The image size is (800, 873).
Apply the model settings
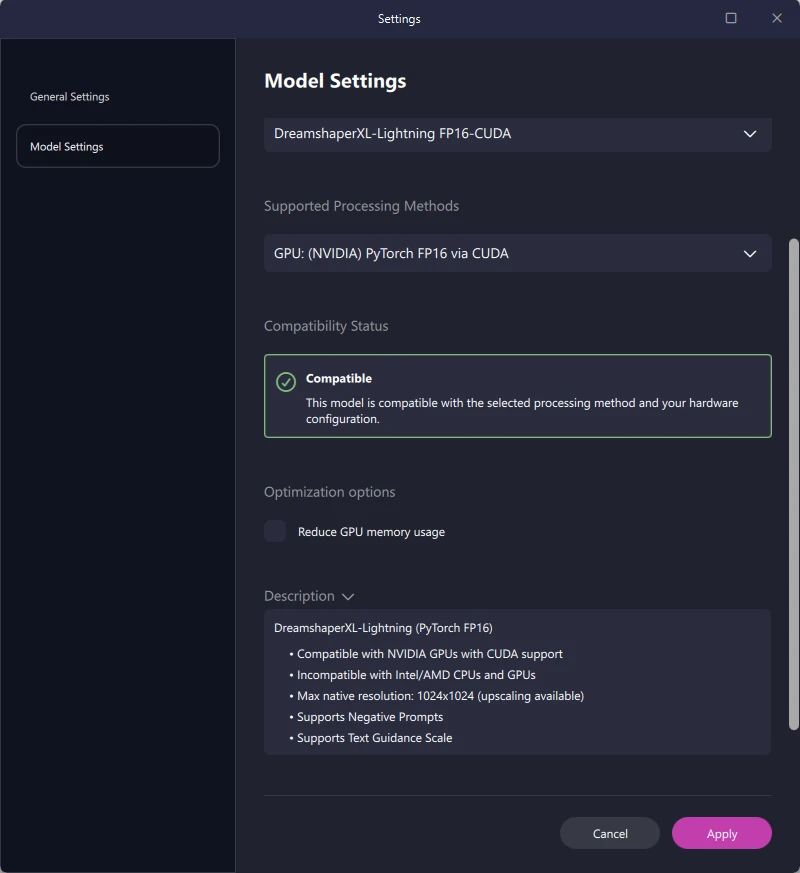(x=722, y=833)
